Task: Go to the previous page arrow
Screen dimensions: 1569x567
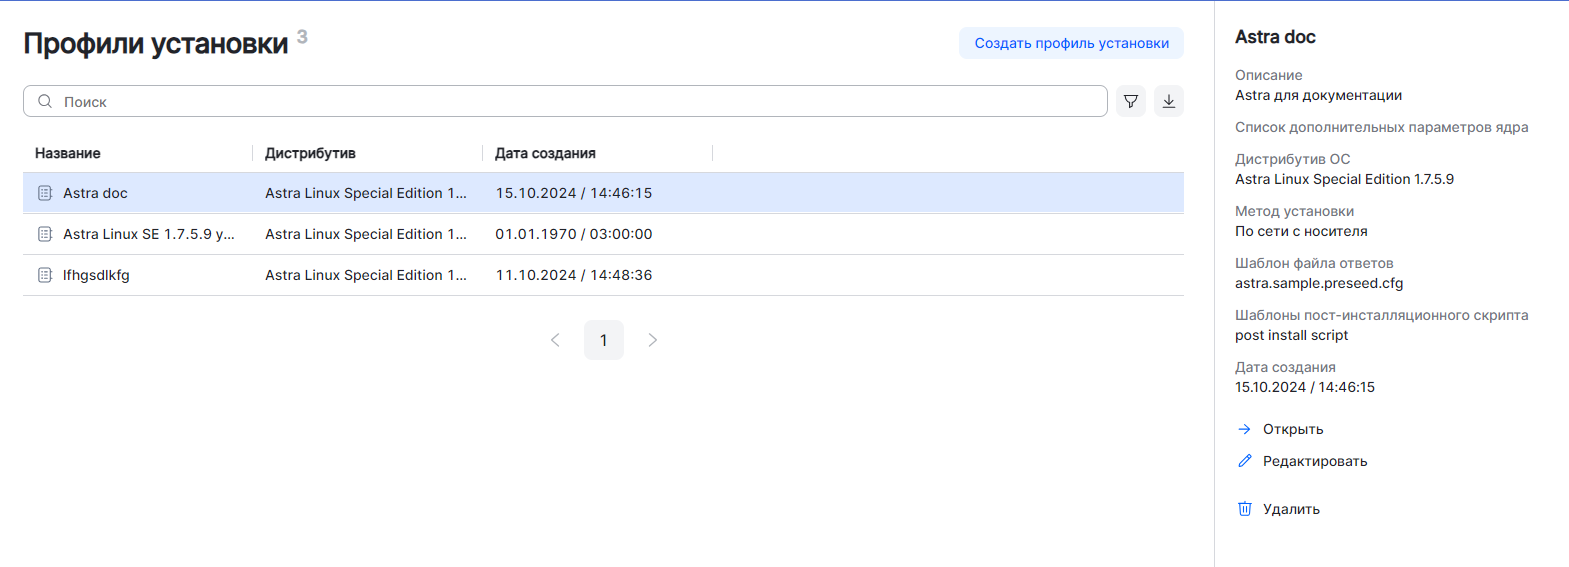Action: coord(555,340)
